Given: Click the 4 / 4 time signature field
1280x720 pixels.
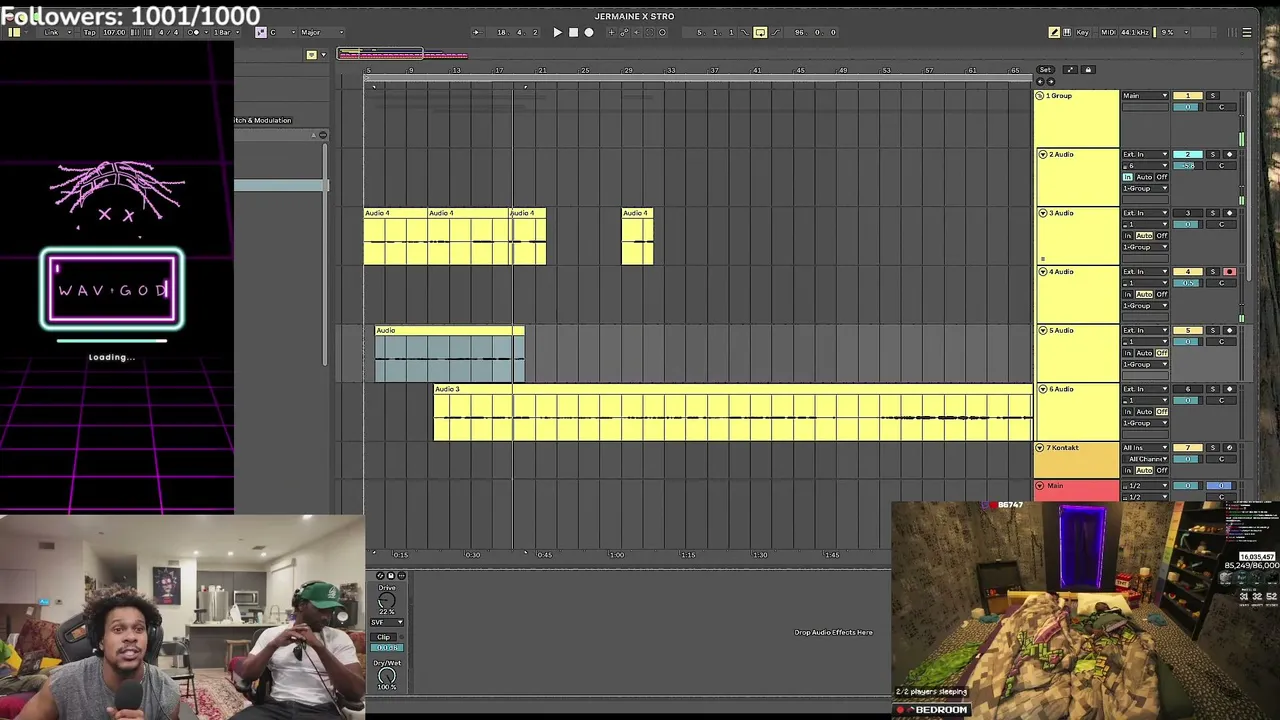Looking at the screenshot, I should coord(168,32).
